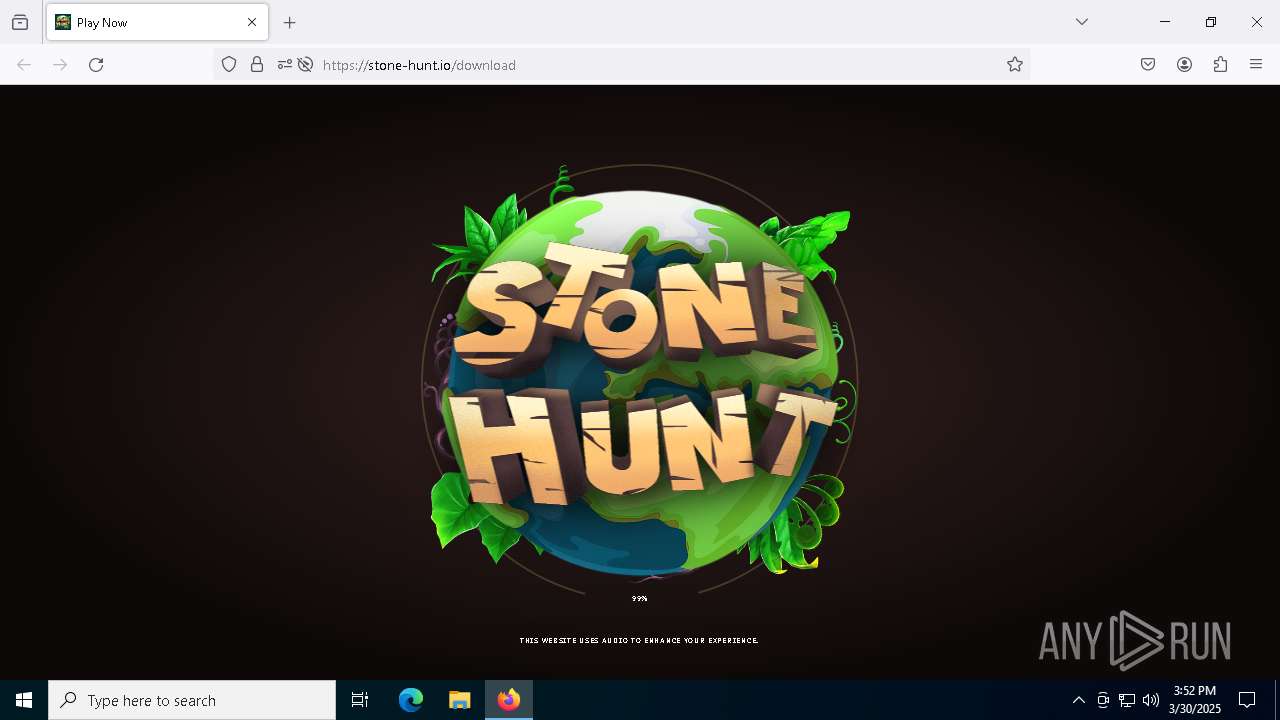Image resolution: width=1280 pixels, height=720 pixels.
Task: Open network status tray icon
Action: [1127, 700]
